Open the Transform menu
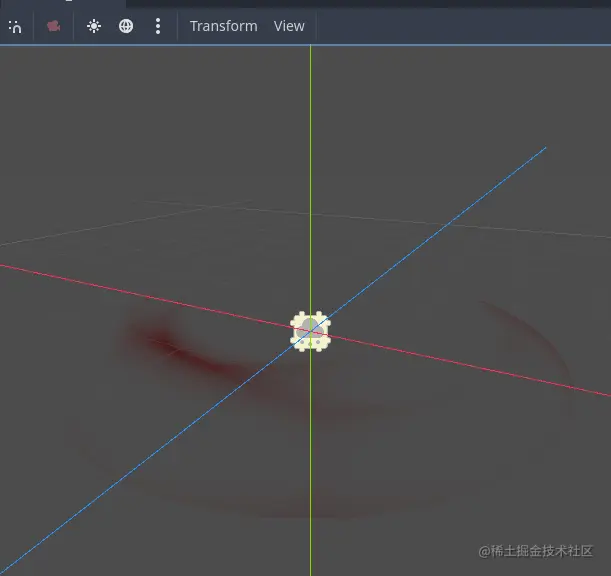The width and height of the screenshot is (611, 576). pyautogui.click(x=223, y=26)
